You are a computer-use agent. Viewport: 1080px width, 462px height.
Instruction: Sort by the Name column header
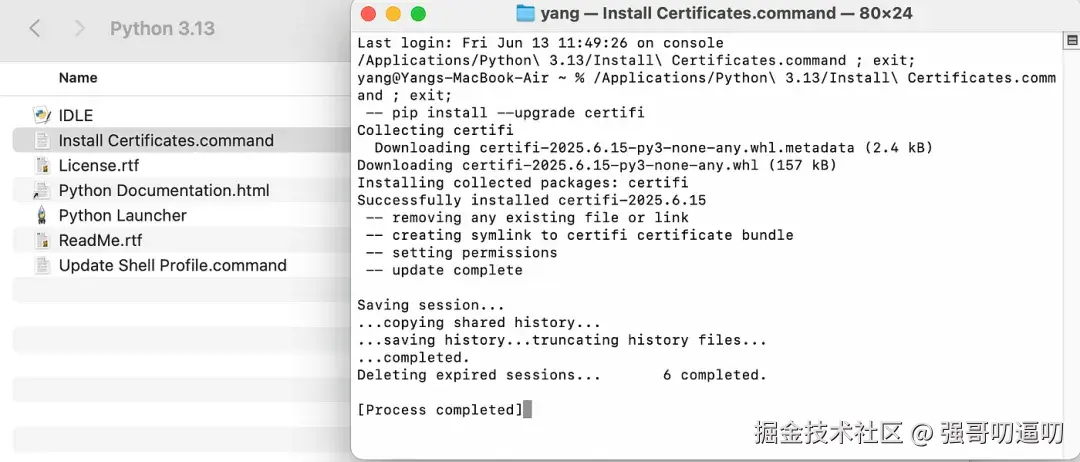78,78
